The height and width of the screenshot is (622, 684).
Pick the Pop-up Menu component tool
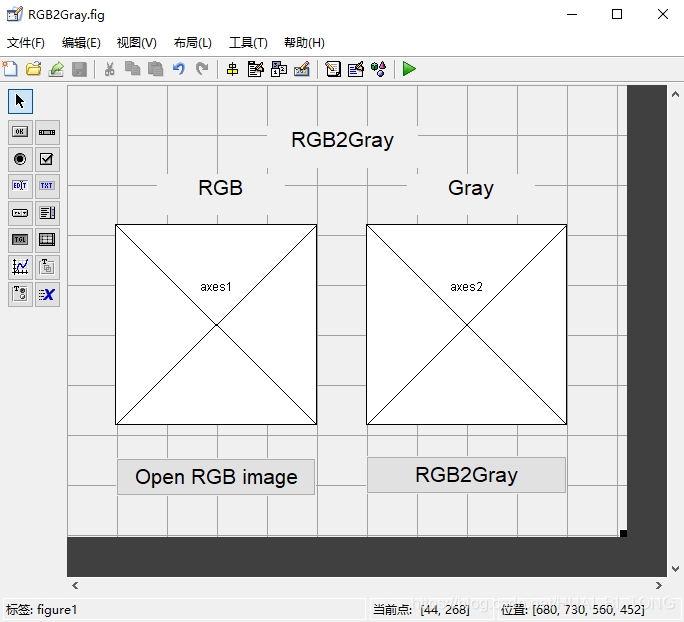20,213
